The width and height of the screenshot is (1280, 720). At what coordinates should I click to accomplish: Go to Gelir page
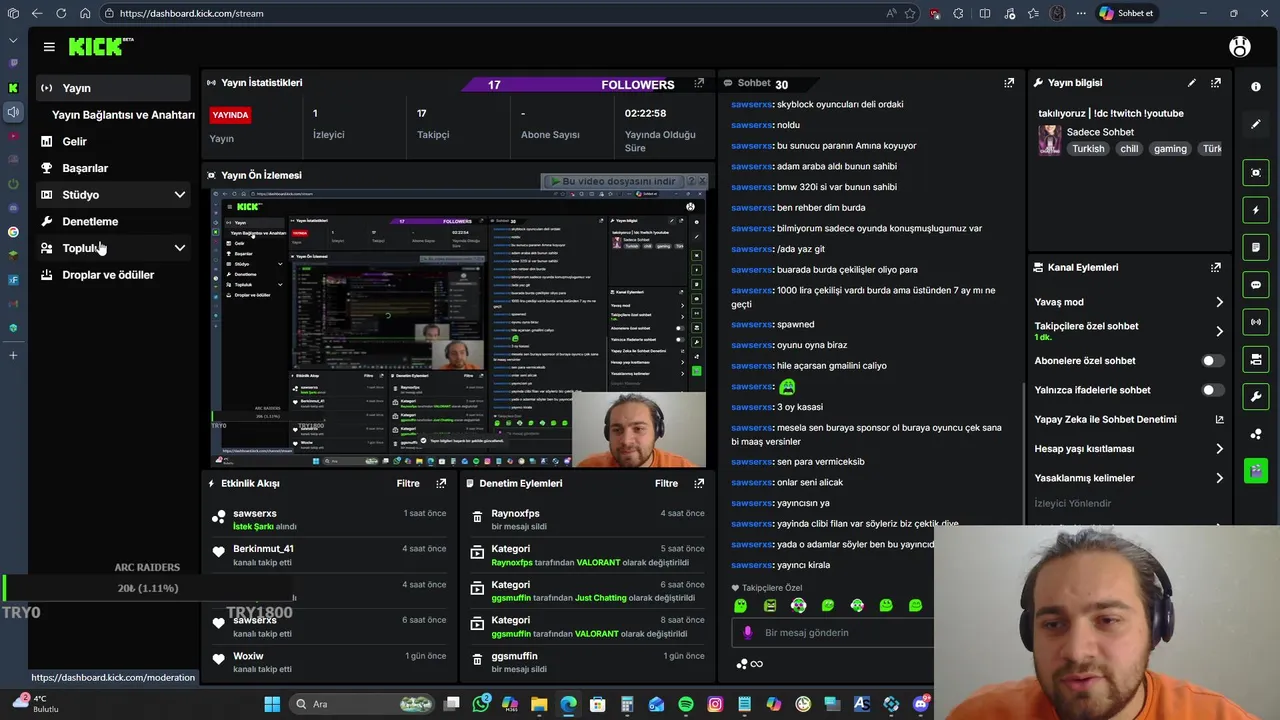[x=74, y=142]
